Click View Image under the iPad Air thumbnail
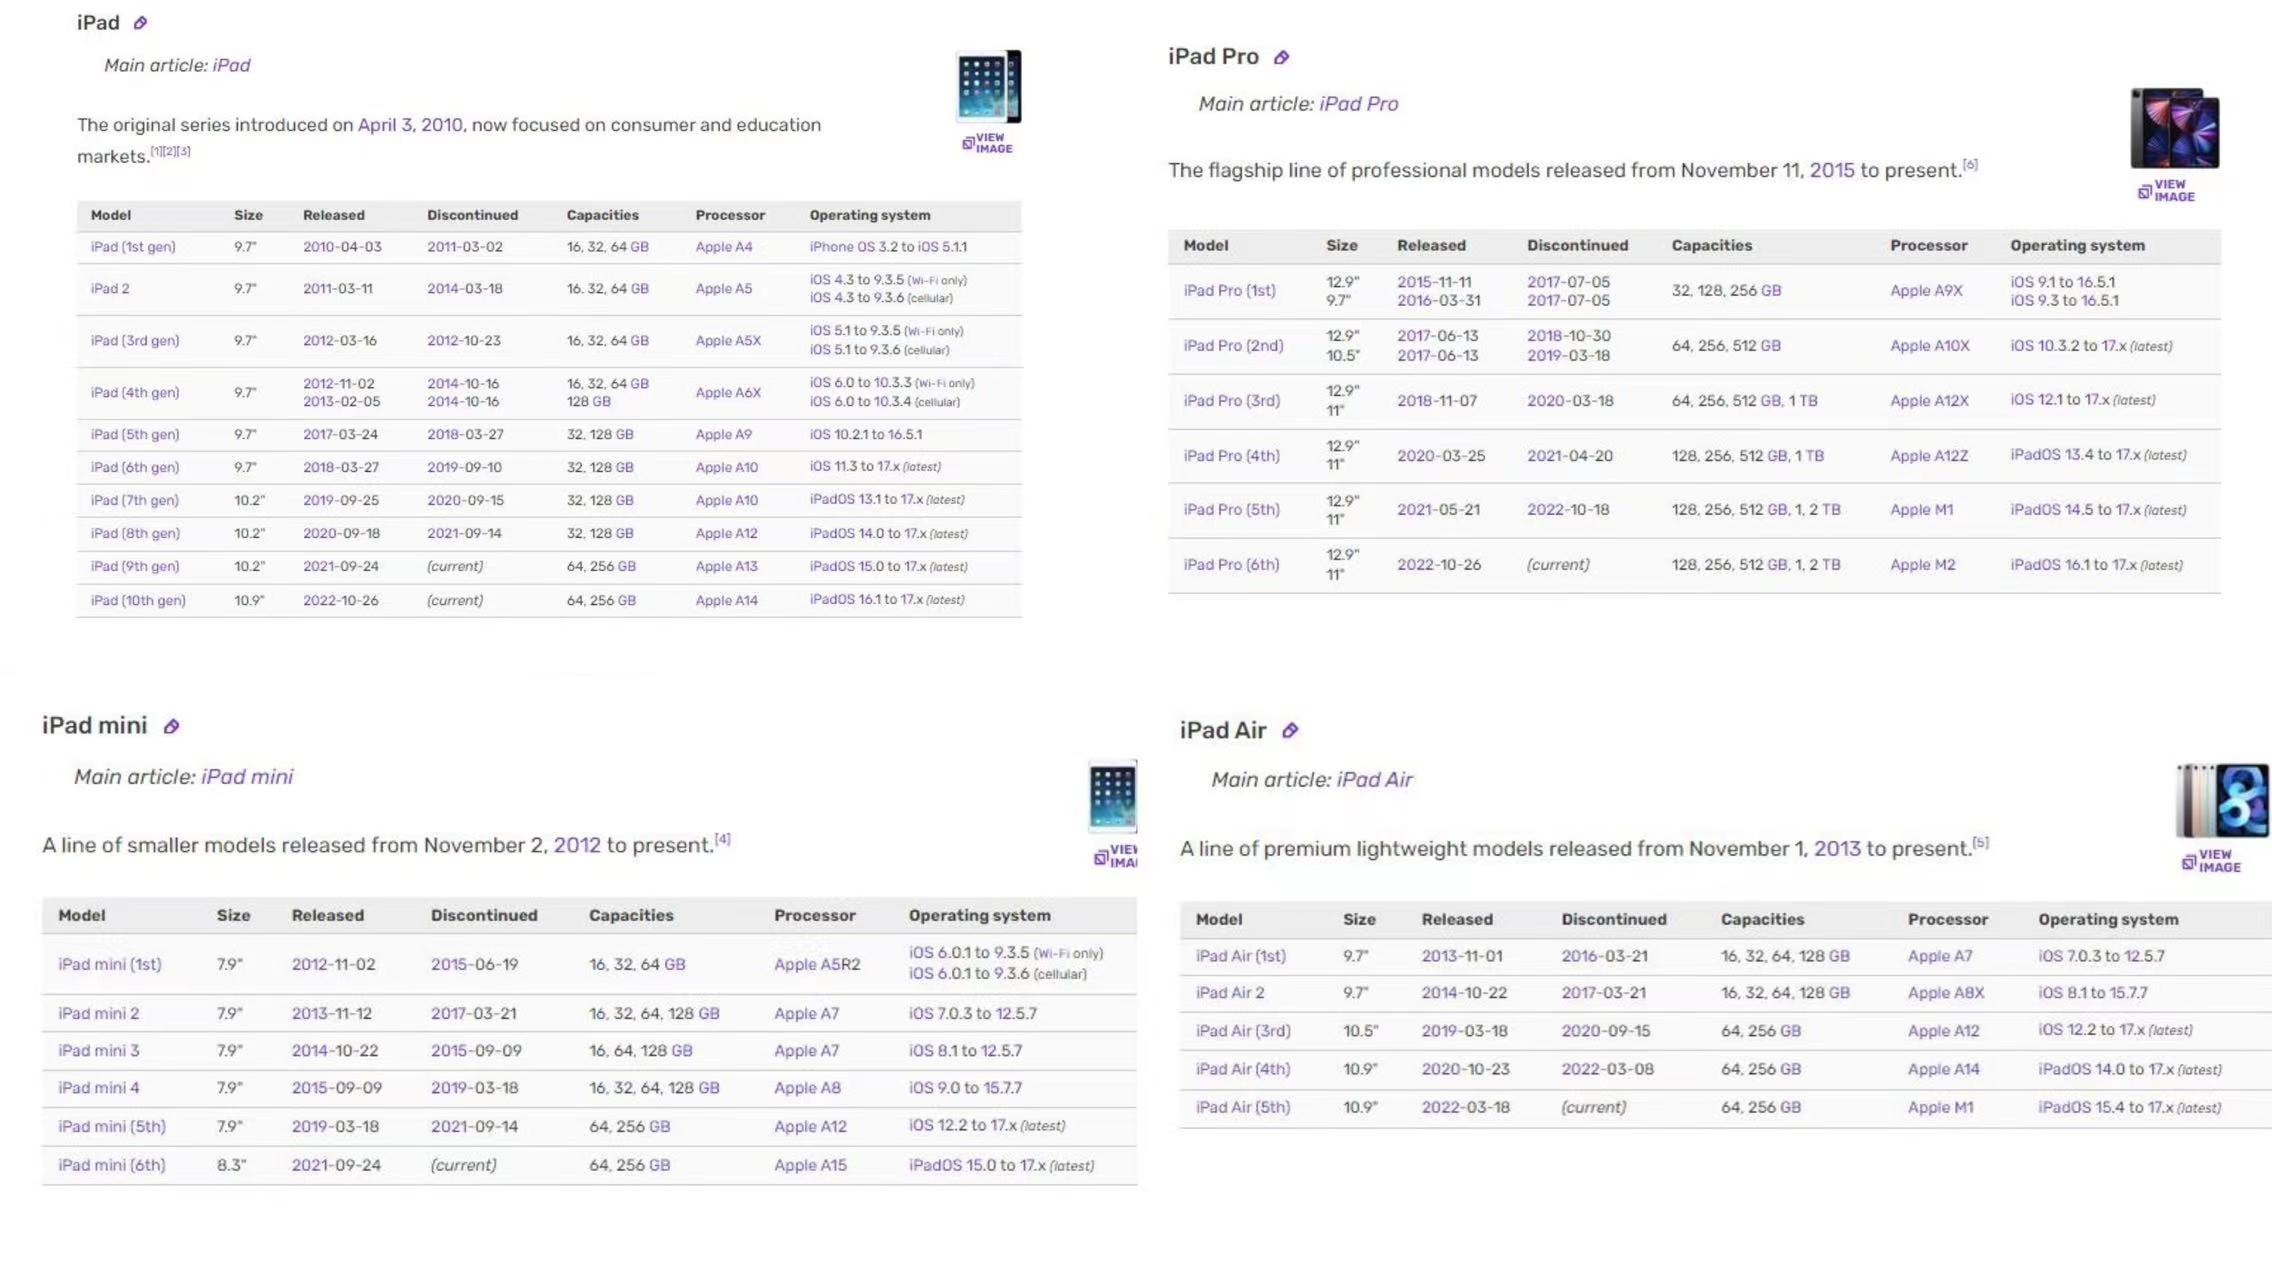Screen dimensions: 2272x1278 [2212, 861]
